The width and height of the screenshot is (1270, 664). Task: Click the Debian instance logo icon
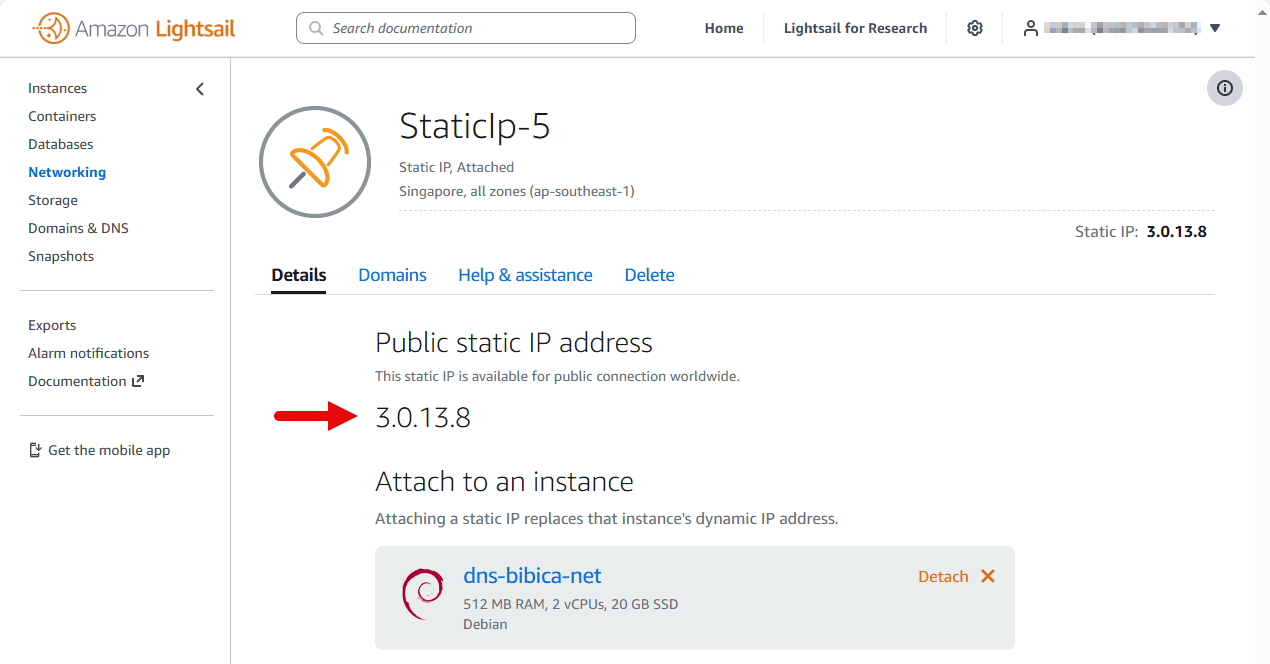pyautogui.click(x=422, y=594)
